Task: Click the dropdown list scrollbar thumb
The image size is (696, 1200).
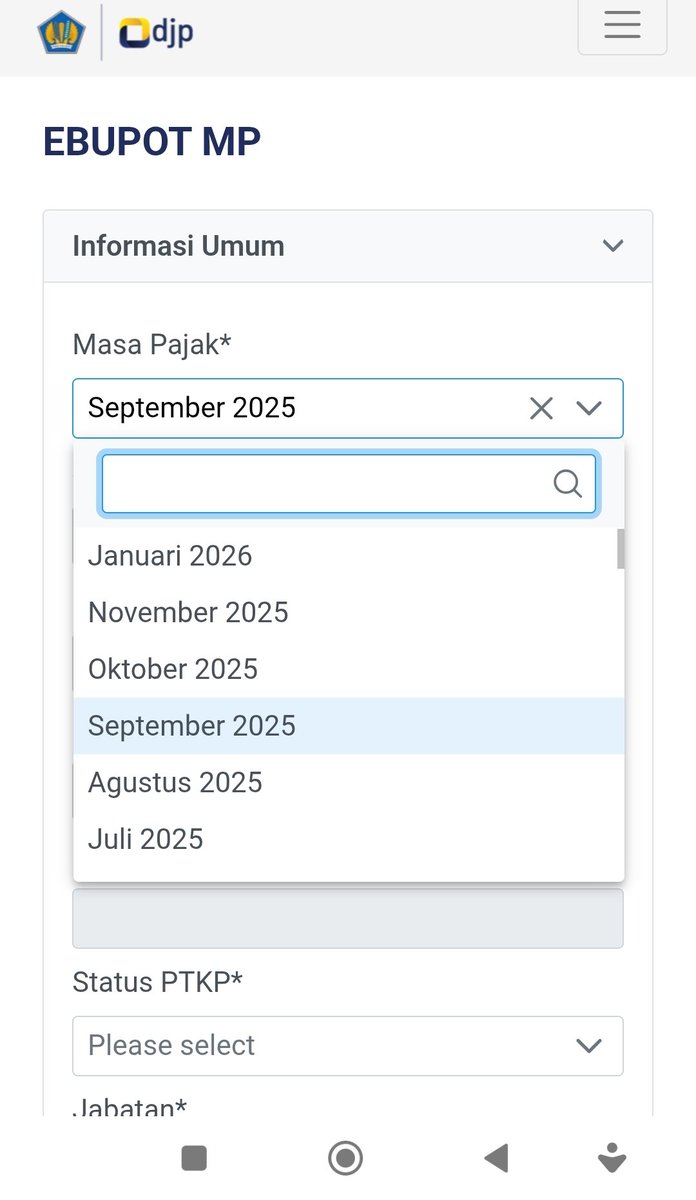Action: coord(621,549)
